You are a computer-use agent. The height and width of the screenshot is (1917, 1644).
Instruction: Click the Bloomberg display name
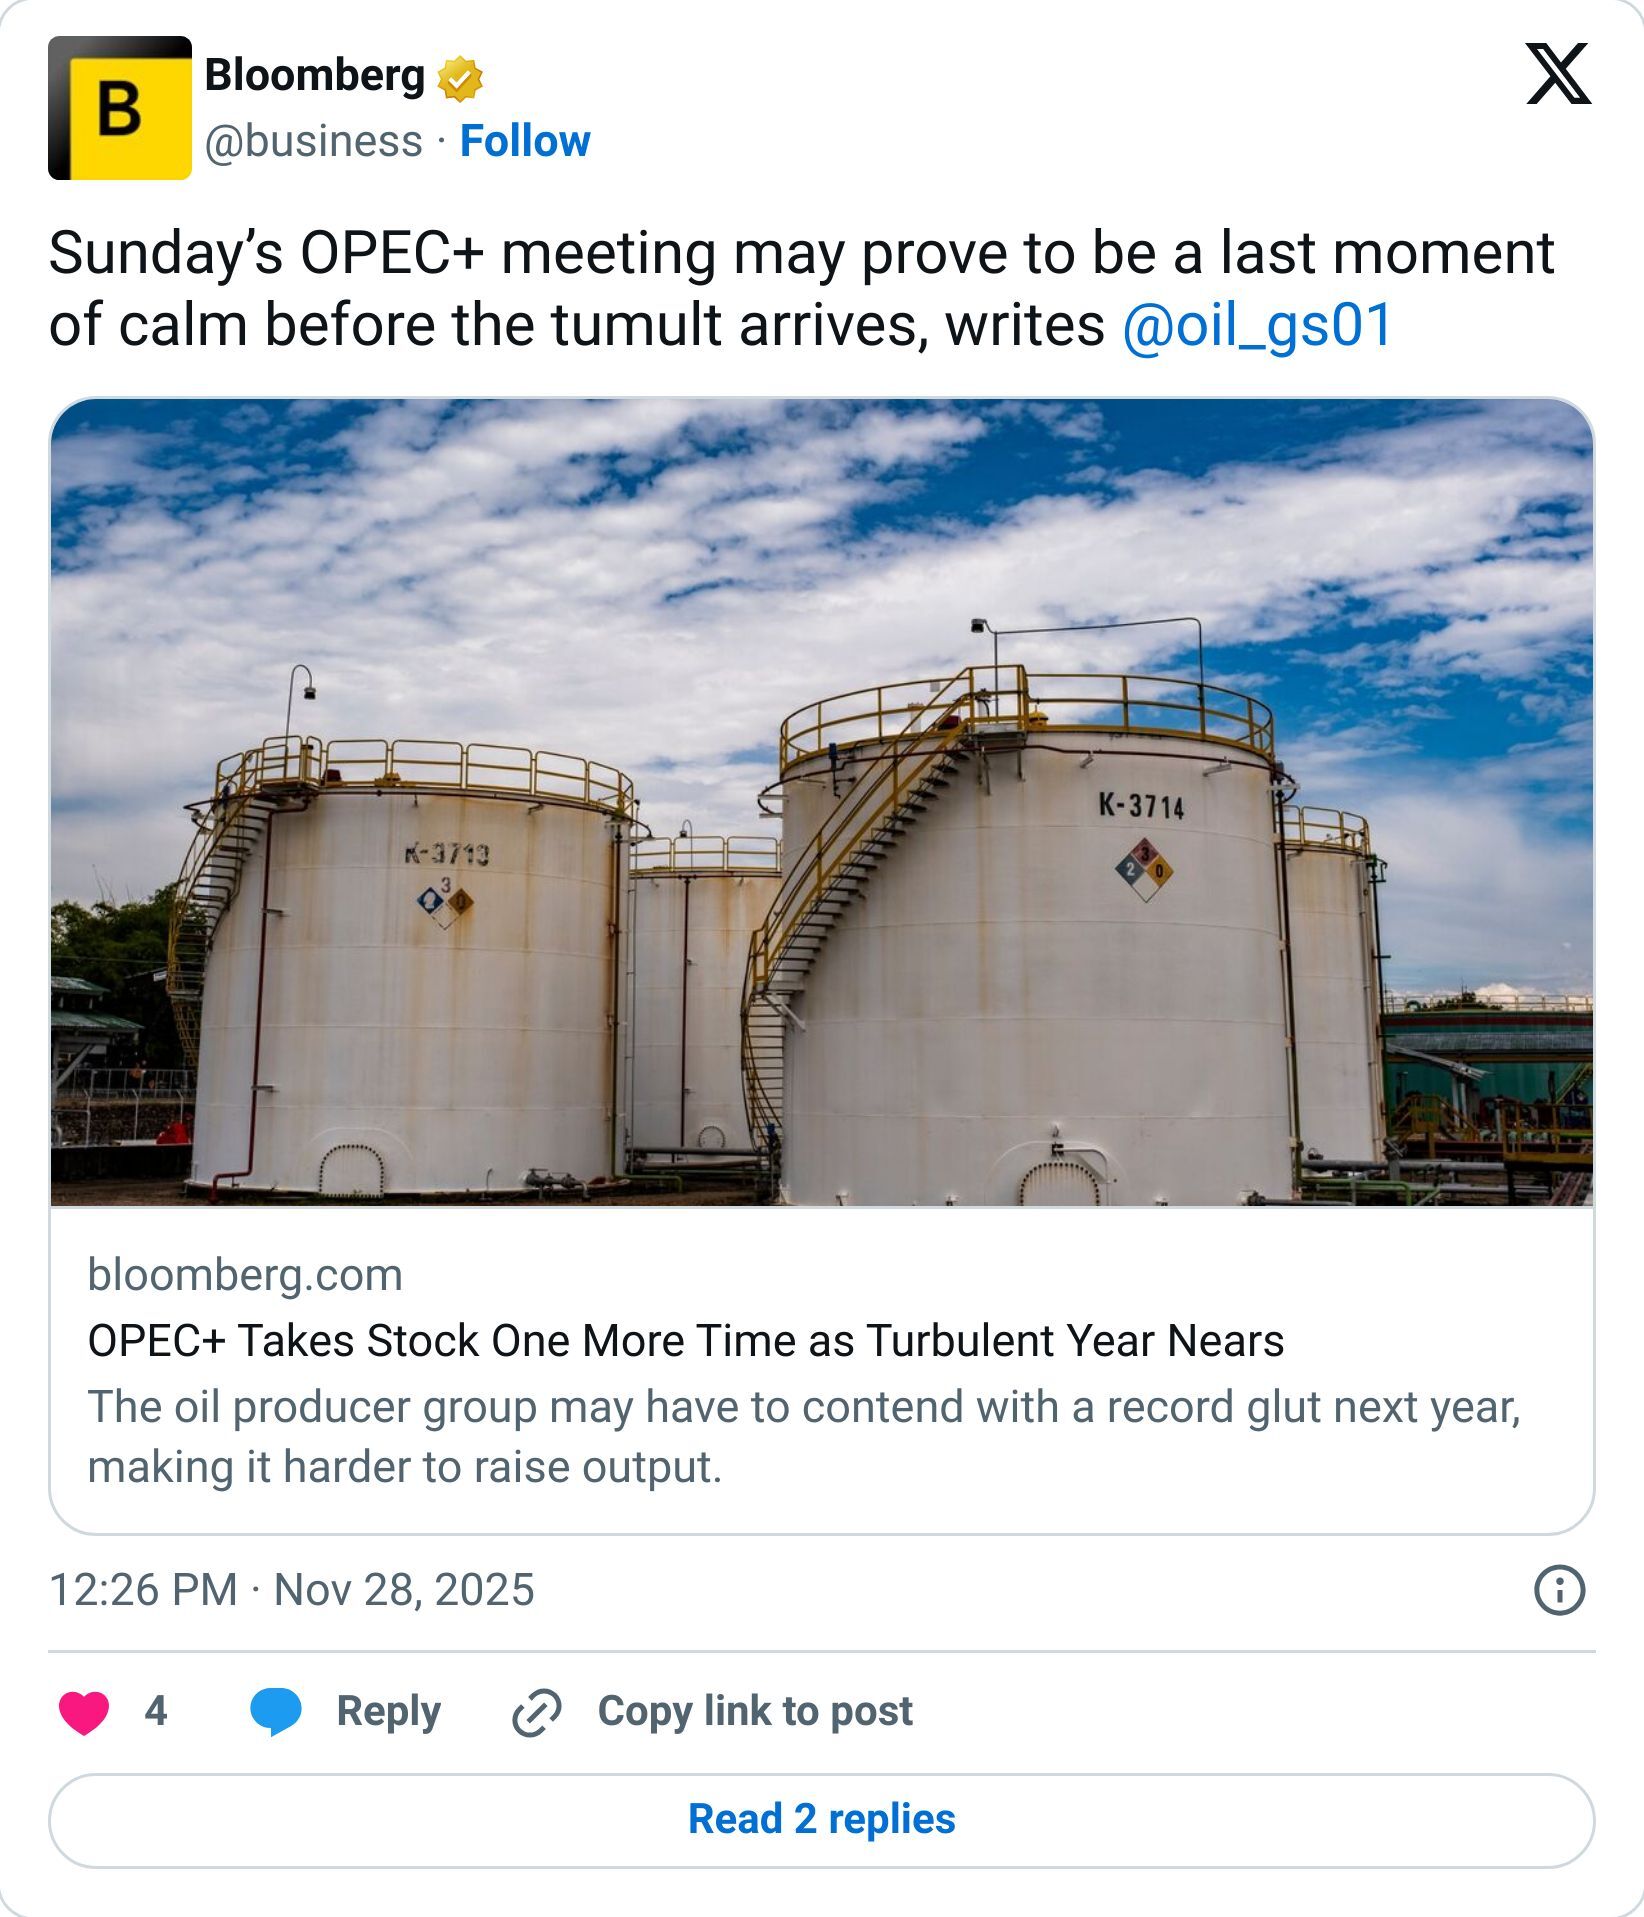(315, 76)
